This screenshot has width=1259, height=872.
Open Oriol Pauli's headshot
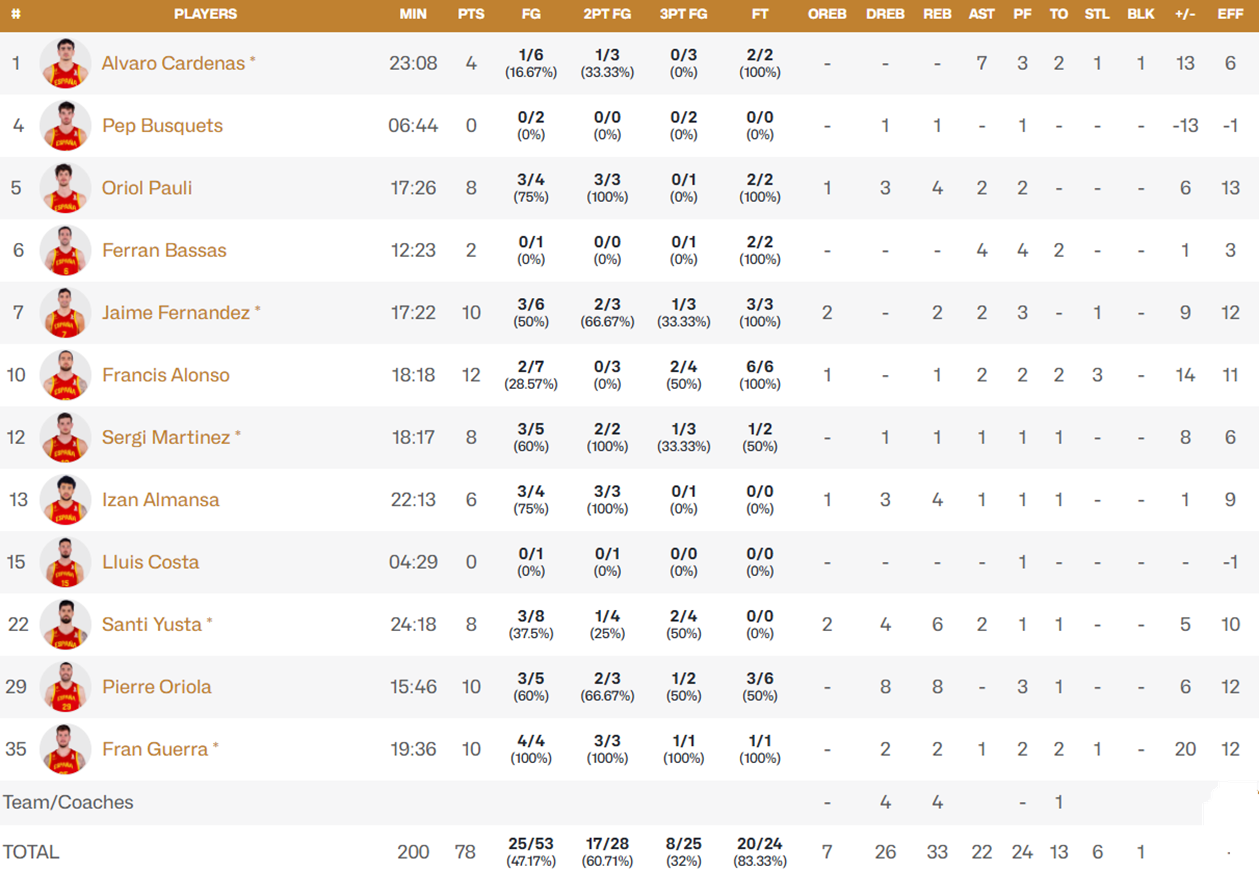[x=65, y=188]
